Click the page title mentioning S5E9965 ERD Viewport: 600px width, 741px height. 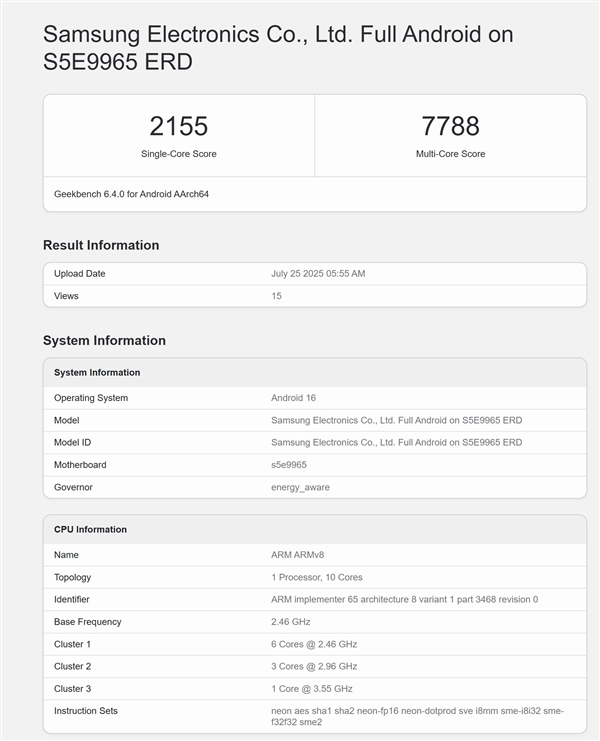278,47
